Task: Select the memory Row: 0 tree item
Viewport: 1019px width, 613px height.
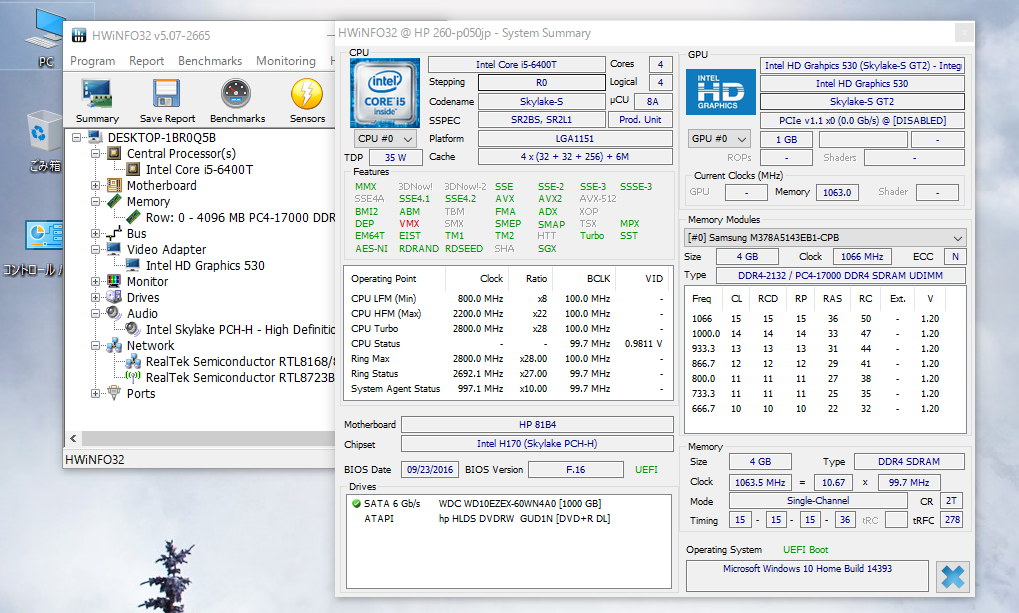Action: click(240, 217)
